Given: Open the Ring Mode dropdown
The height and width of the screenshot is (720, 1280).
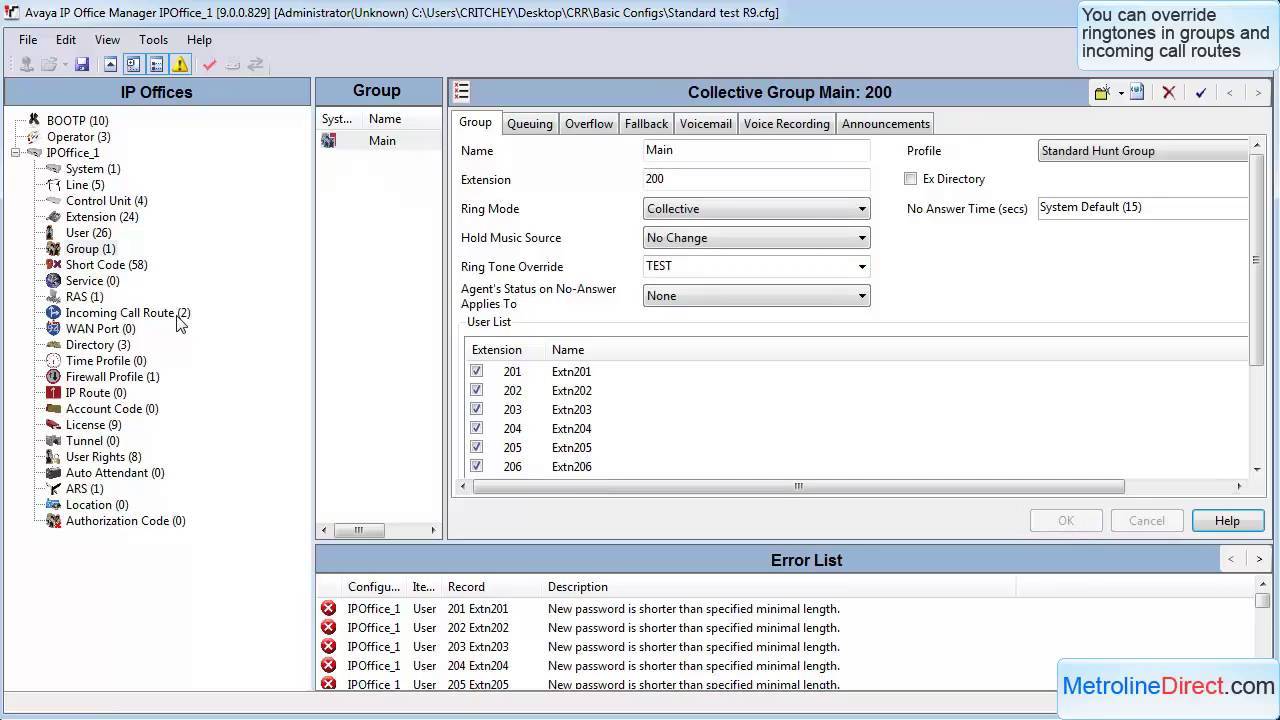Looking at the screenshot, I should pyautogui.click(x=862, y=209).
